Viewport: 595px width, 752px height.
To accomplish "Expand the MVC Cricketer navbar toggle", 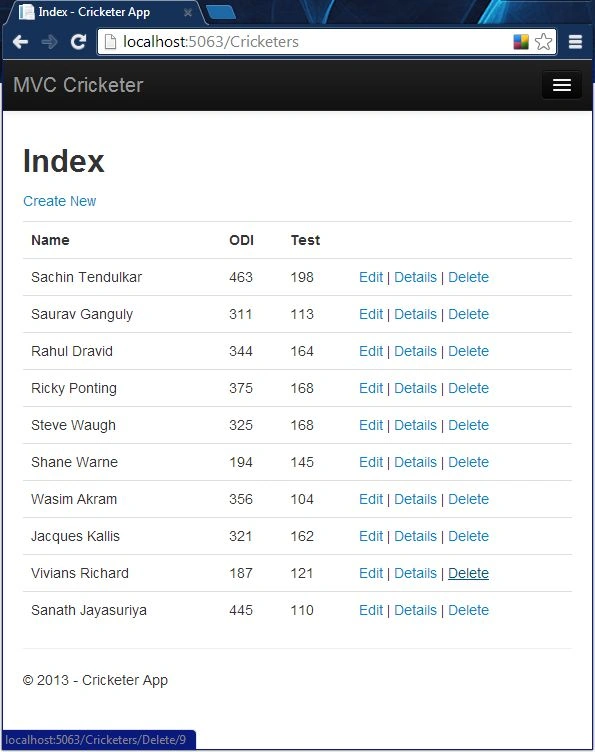I will [561, 85].
